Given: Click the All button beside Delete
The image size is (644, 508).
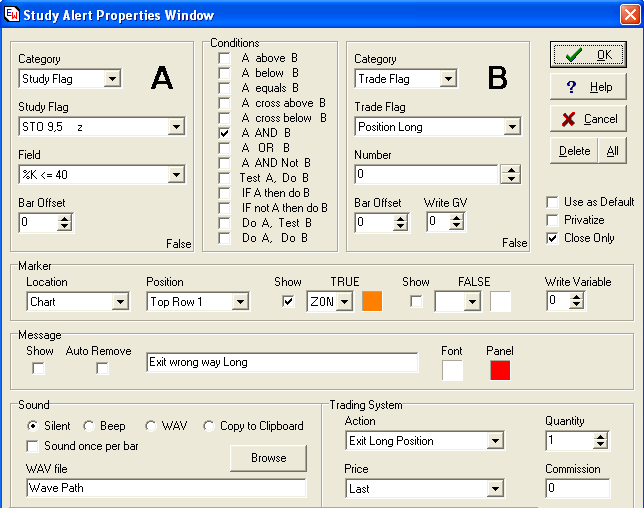Looking at the screenshot, I should coord(612,151).
